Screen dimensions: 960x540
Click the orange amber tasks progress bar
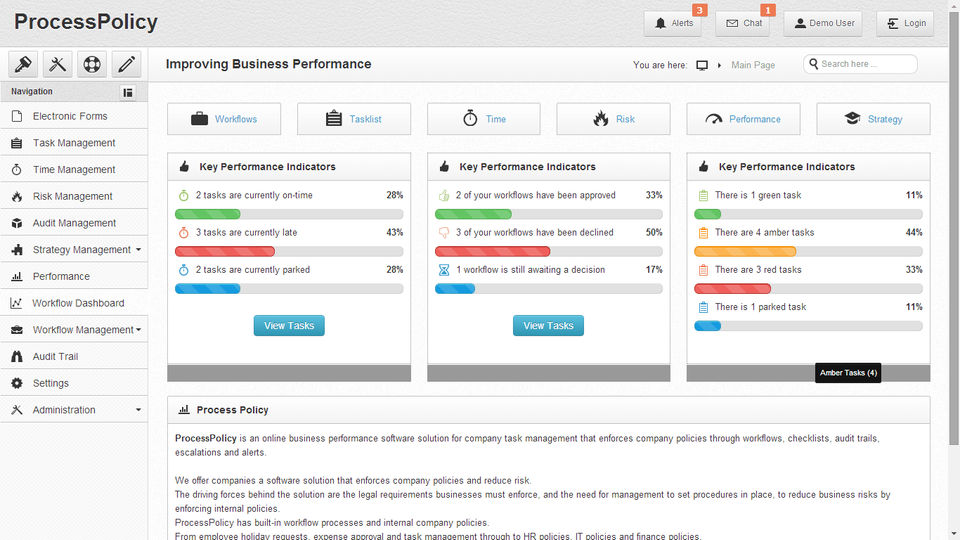click(x=745, y=251)
